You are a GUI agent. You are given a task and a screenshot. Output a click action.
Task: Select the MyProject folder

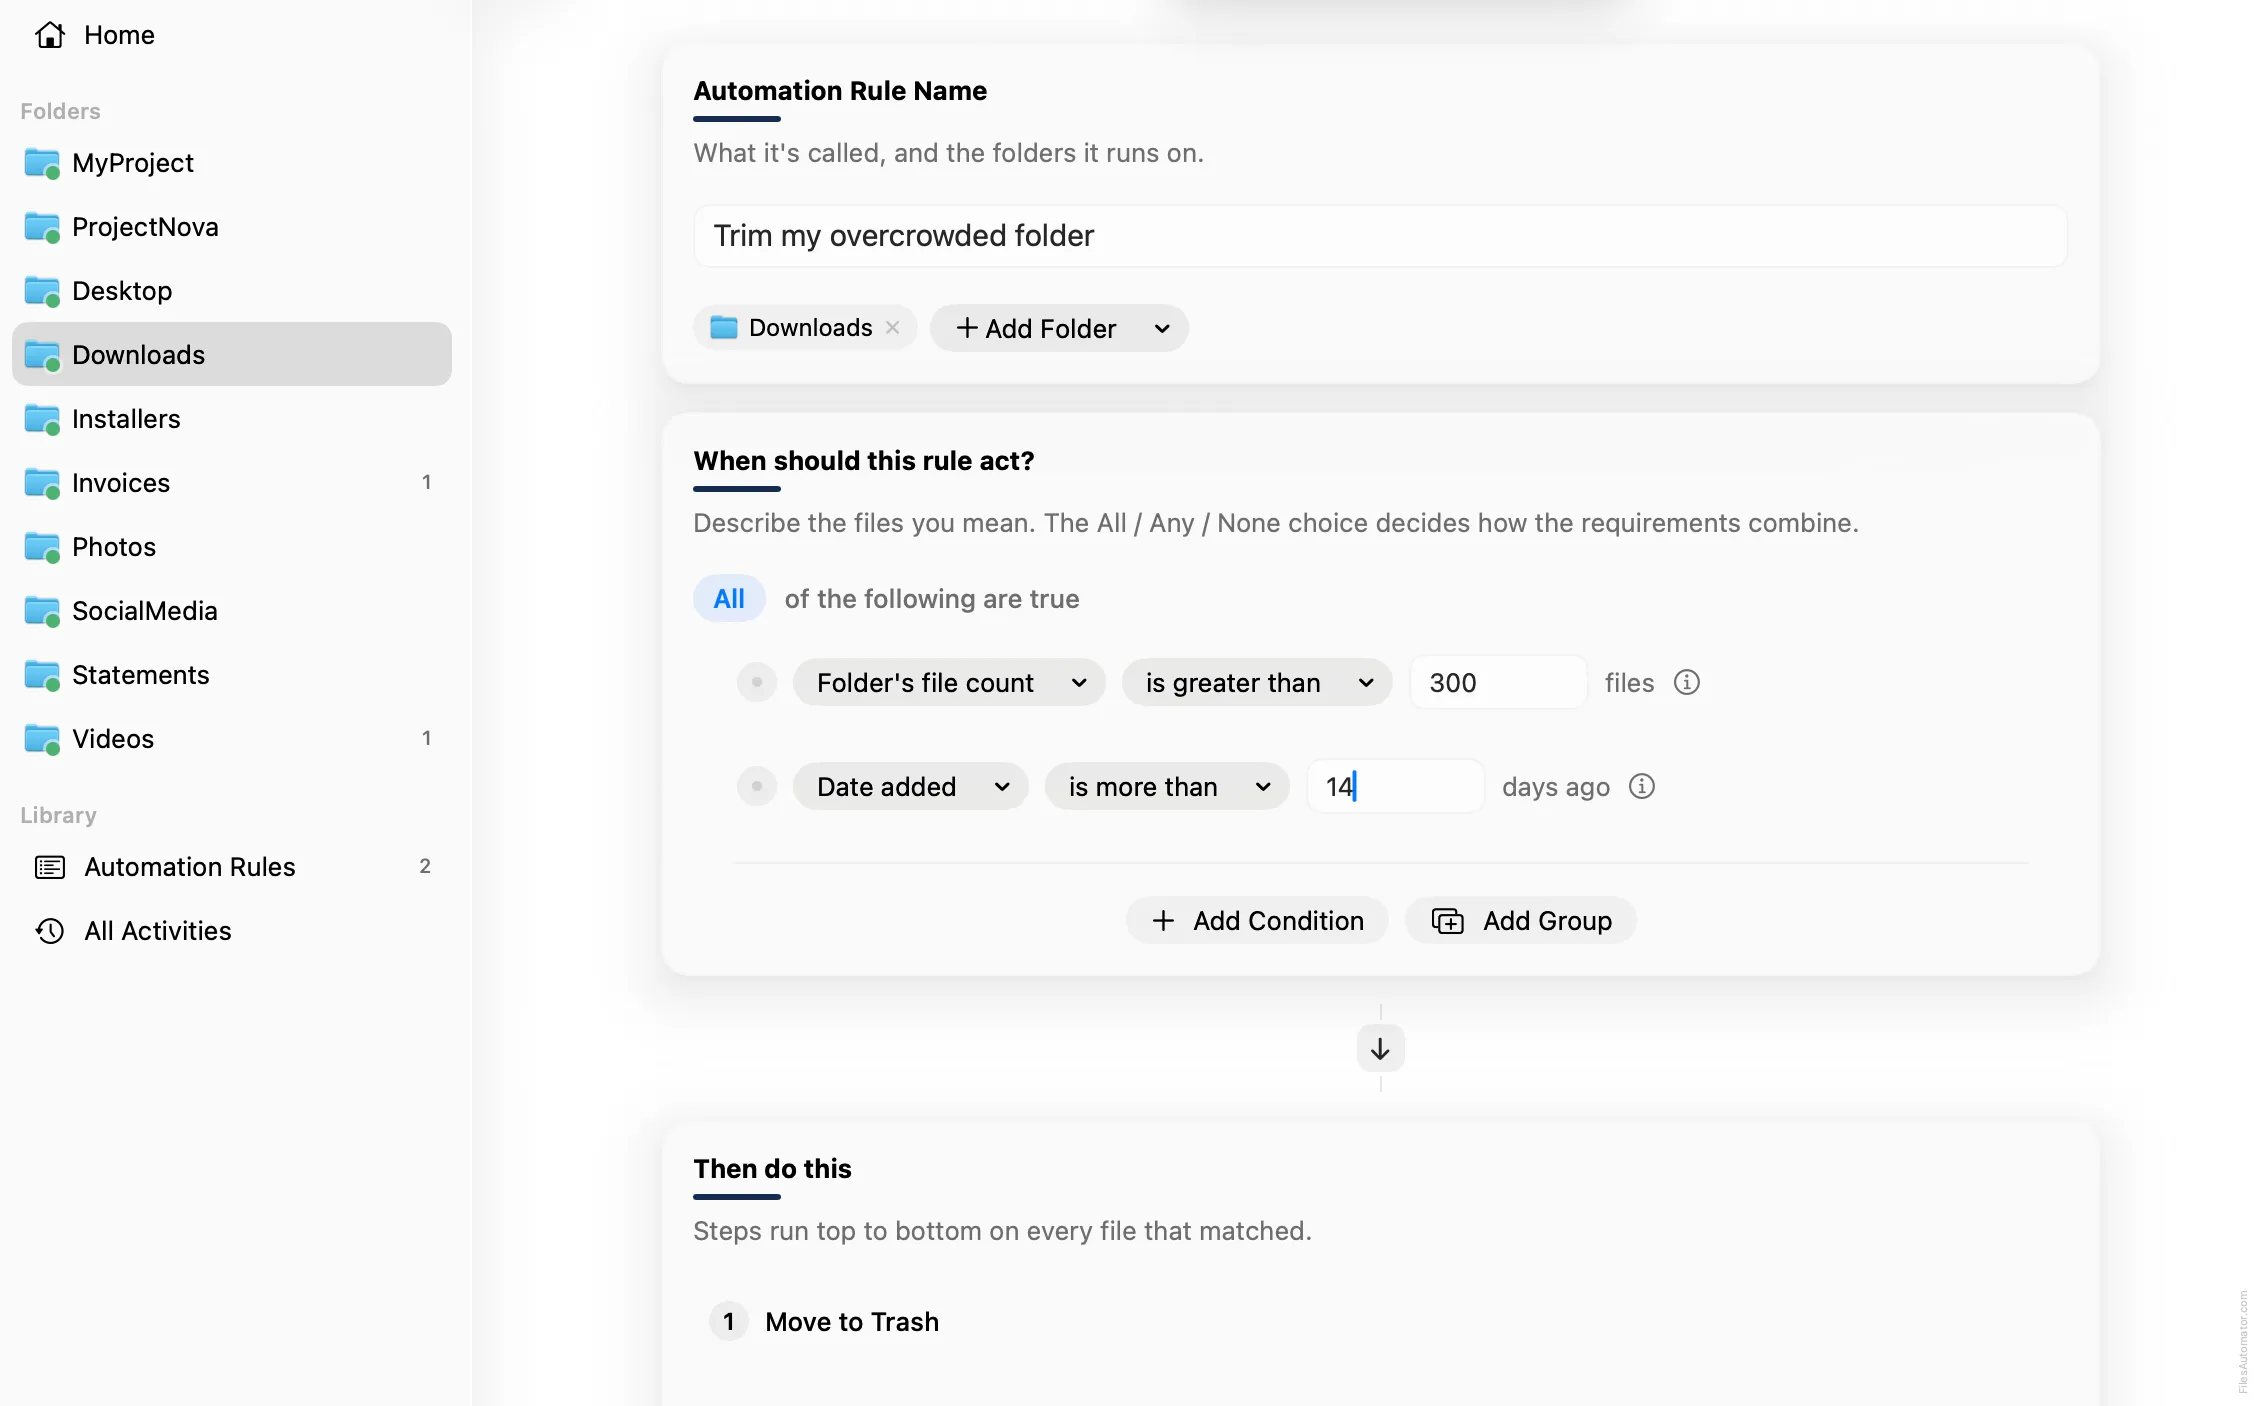232,163
